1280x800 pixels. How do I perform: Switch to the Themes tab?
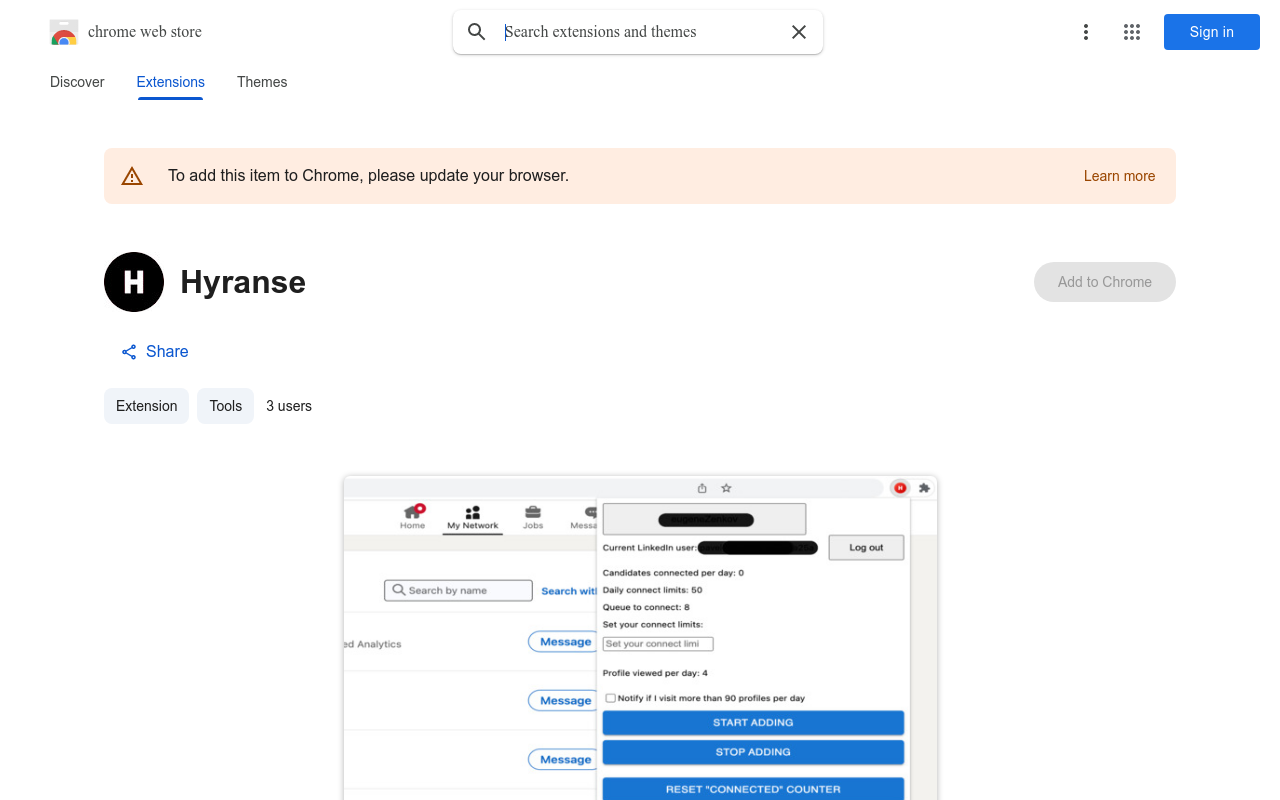click(262, 82)
